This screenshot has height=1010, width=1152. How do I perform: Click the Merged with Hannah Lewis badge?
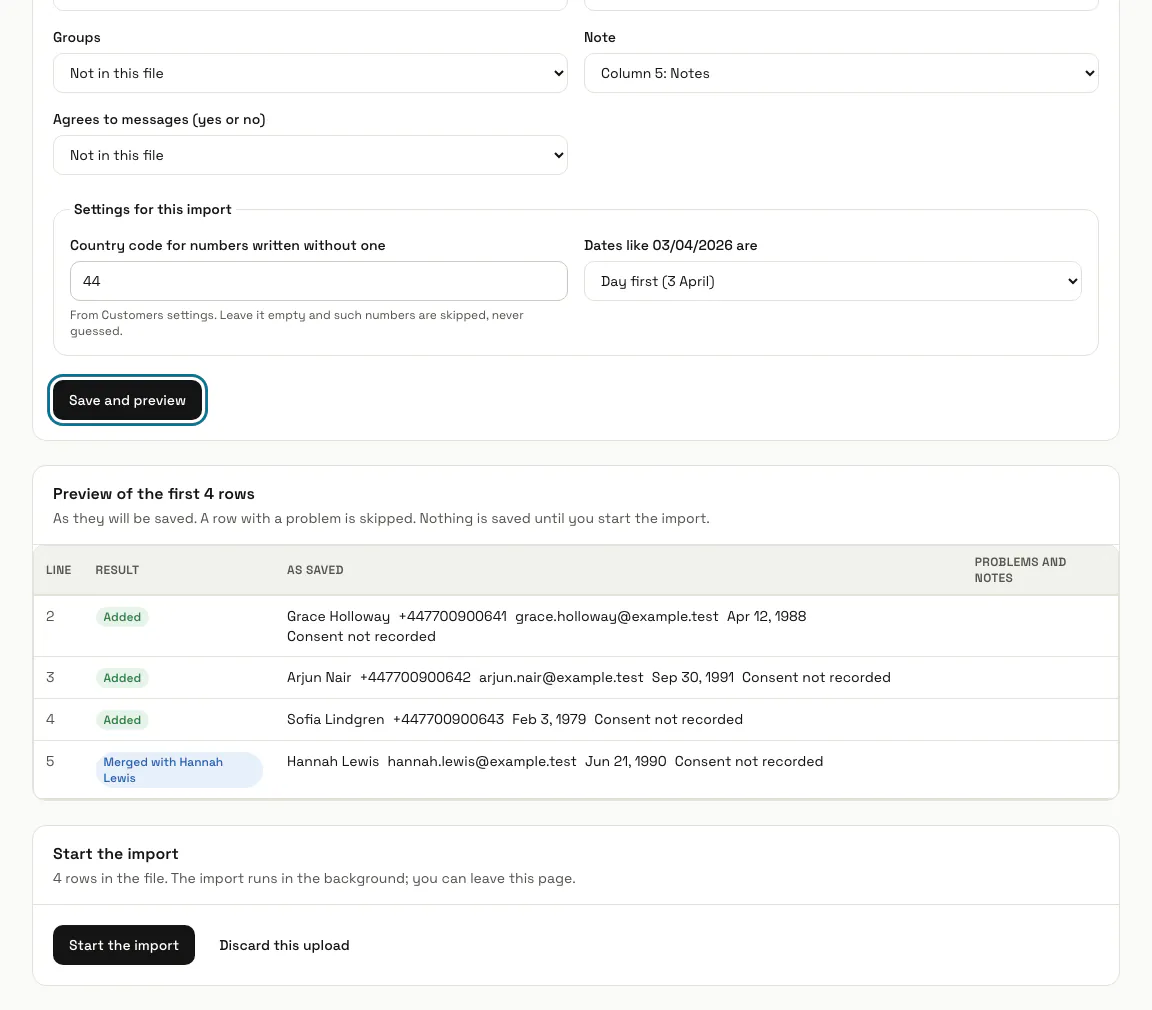[x=179, y=770]
